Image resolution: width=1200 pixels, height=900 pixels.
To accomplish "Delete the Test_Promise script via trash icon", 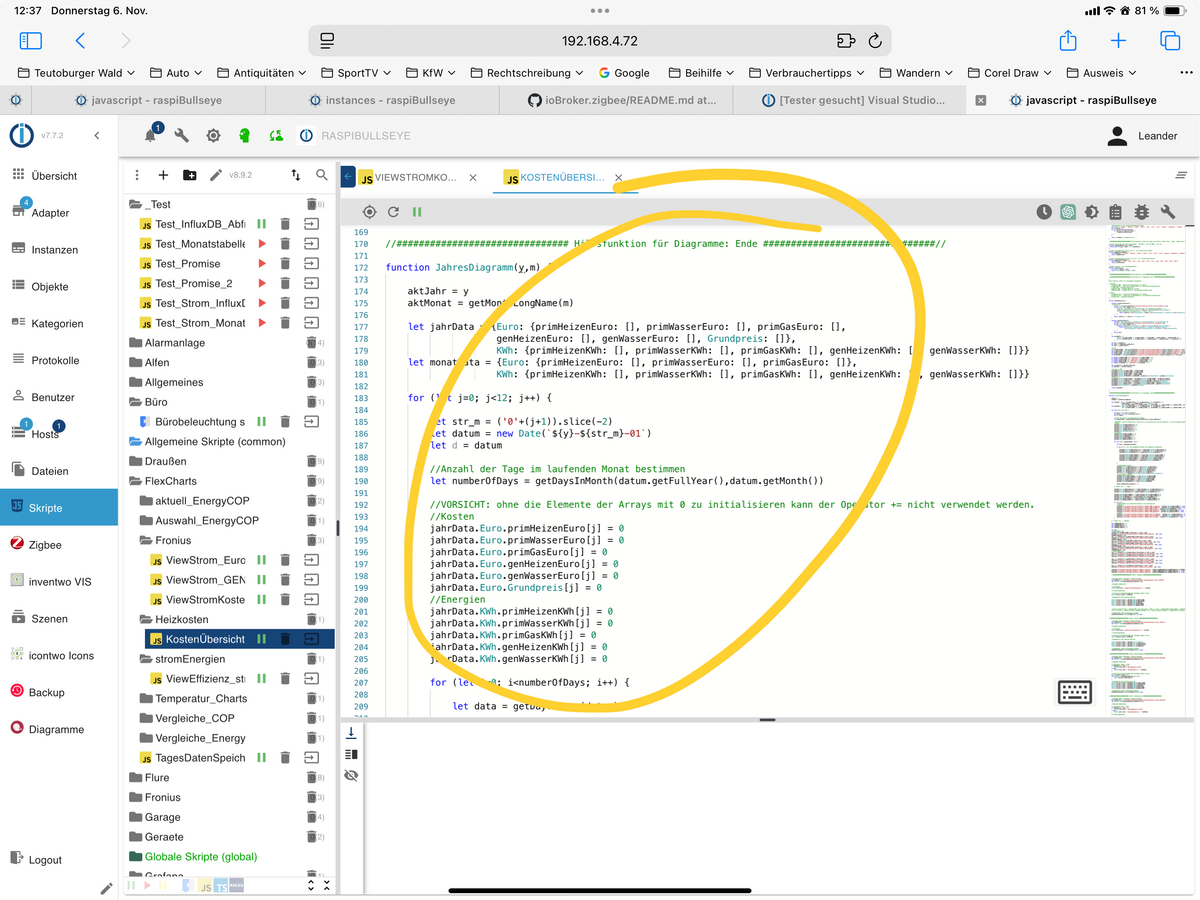I will tap(285, 264).
